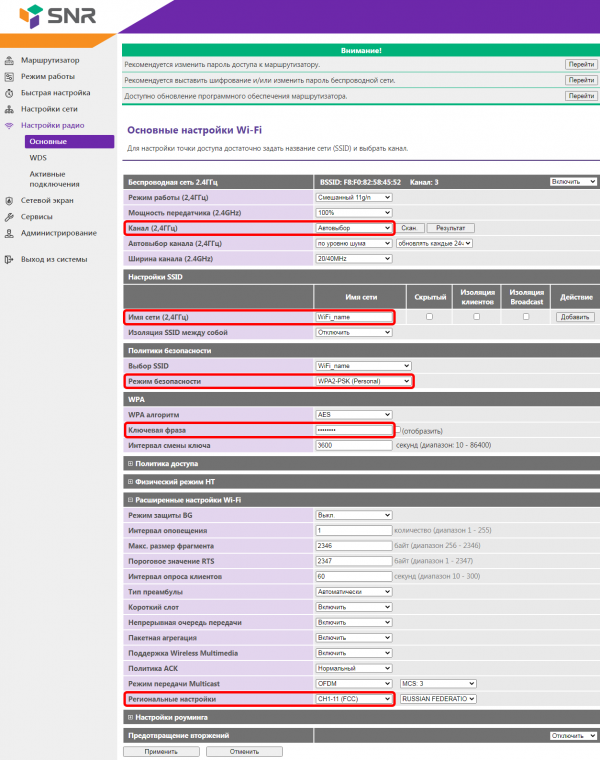The height and width of the screenshot is (760, 600).
Task: Click Перейти for firmware update notice
Action: (581, 96)
